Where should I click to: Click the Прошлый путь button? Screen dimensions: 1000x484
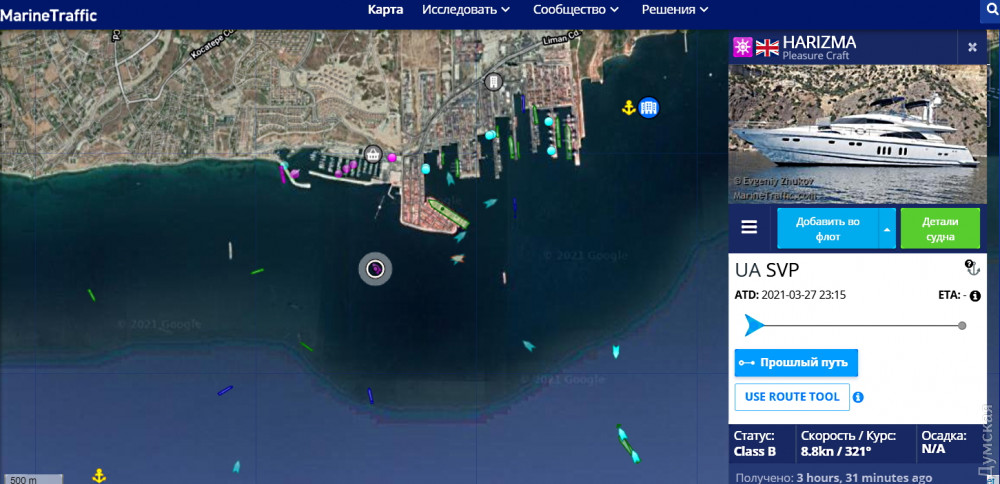click(x=796, y=363)
